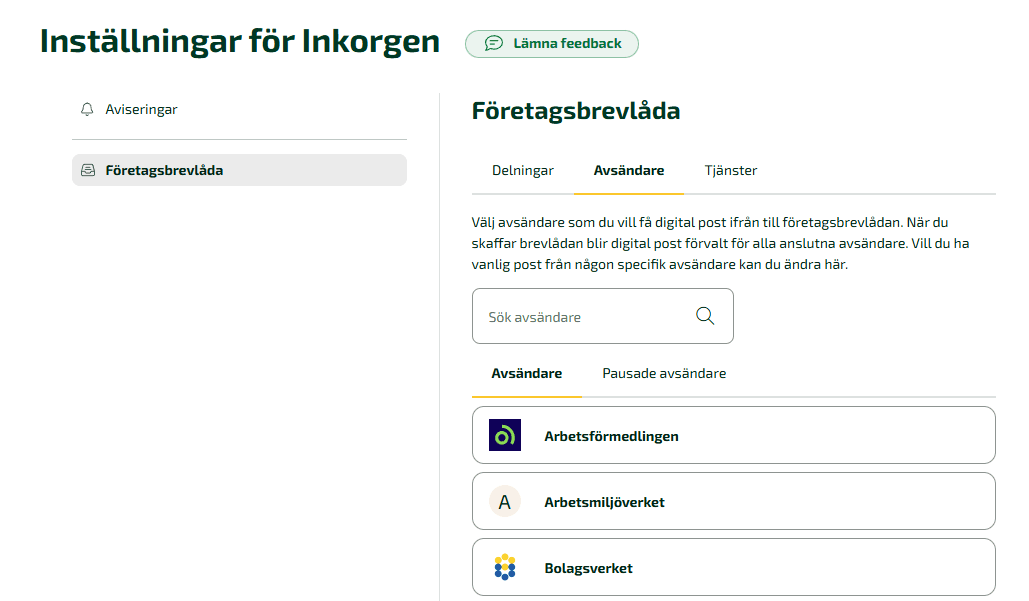Select the Företagsbrevlåda mailbox icon
The width and height of the screenshot is (1029, 601).
(x=86, y=170)
